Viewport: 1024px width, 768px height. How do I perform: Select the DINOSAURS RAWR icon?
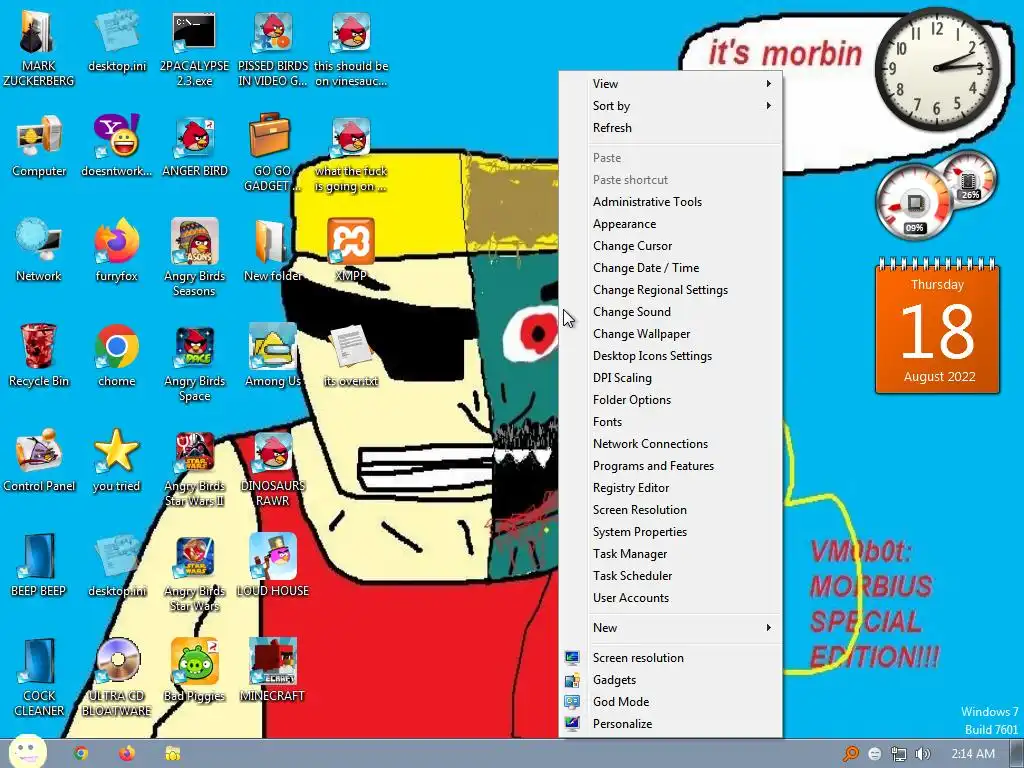pos(272,469)
